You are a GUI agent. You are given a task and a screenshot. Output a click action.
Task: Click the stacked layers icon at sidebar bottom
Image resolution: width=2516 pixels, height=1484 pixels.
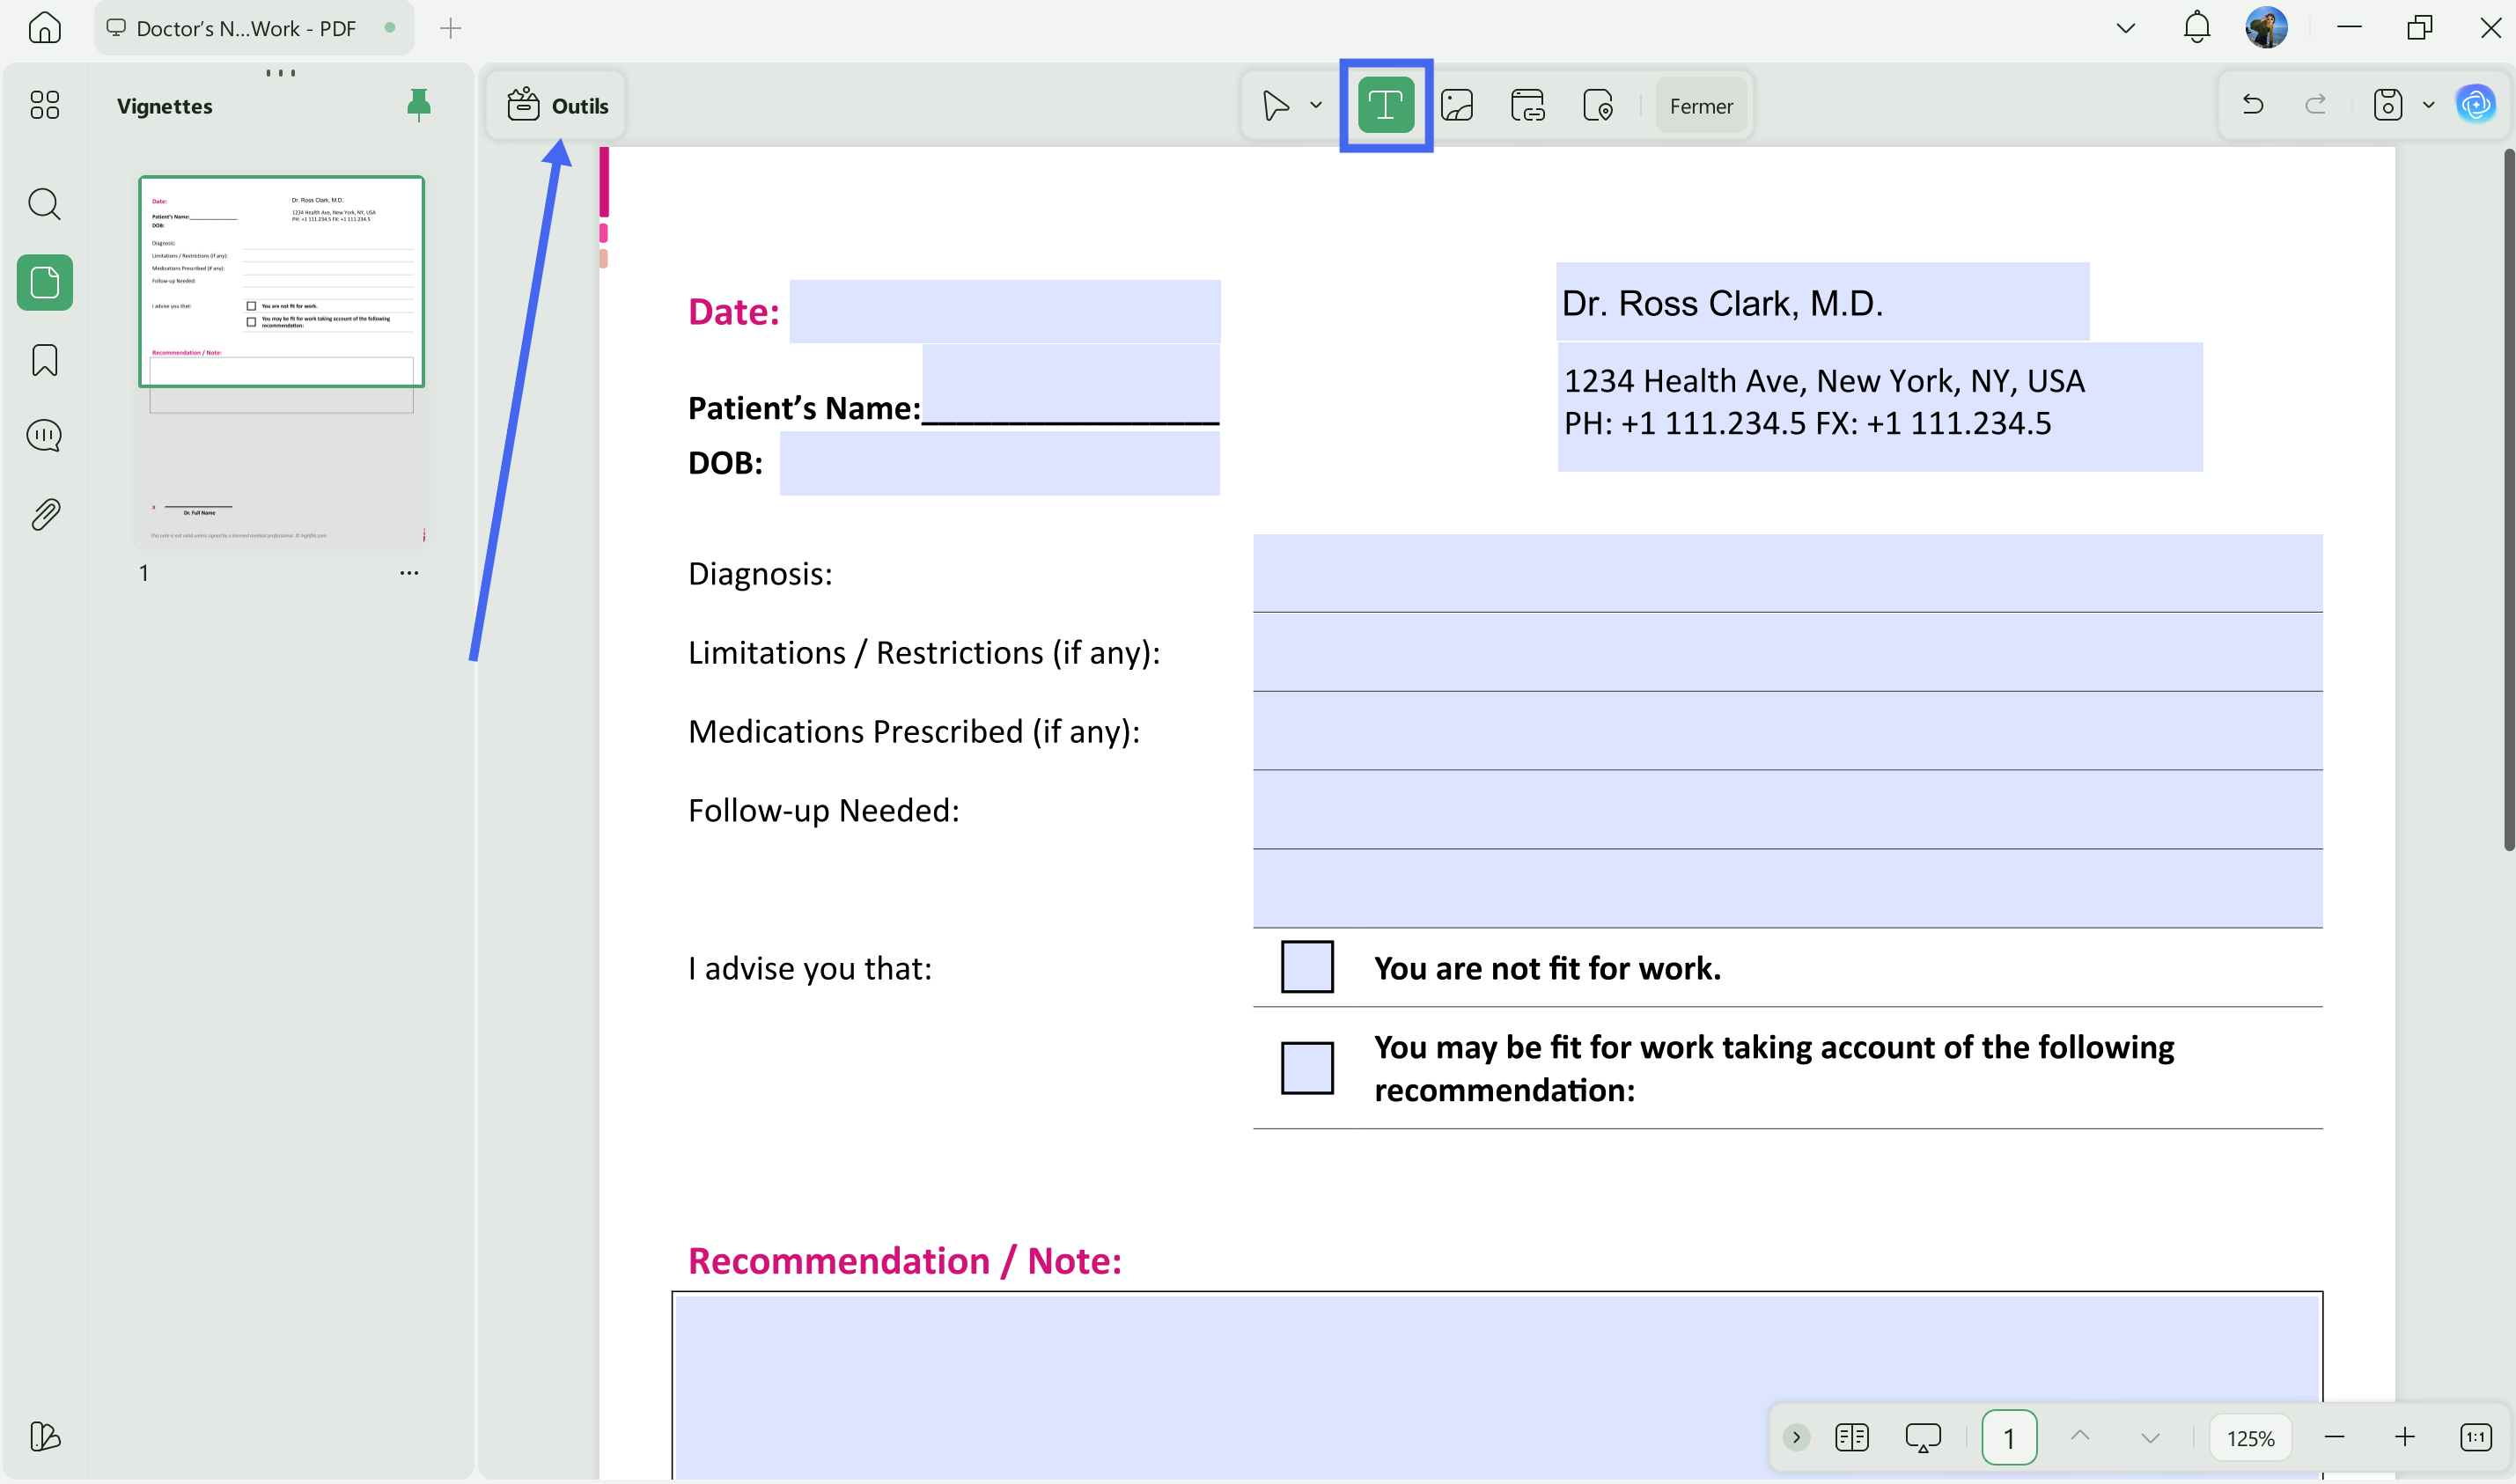[x=45, y=1437]
